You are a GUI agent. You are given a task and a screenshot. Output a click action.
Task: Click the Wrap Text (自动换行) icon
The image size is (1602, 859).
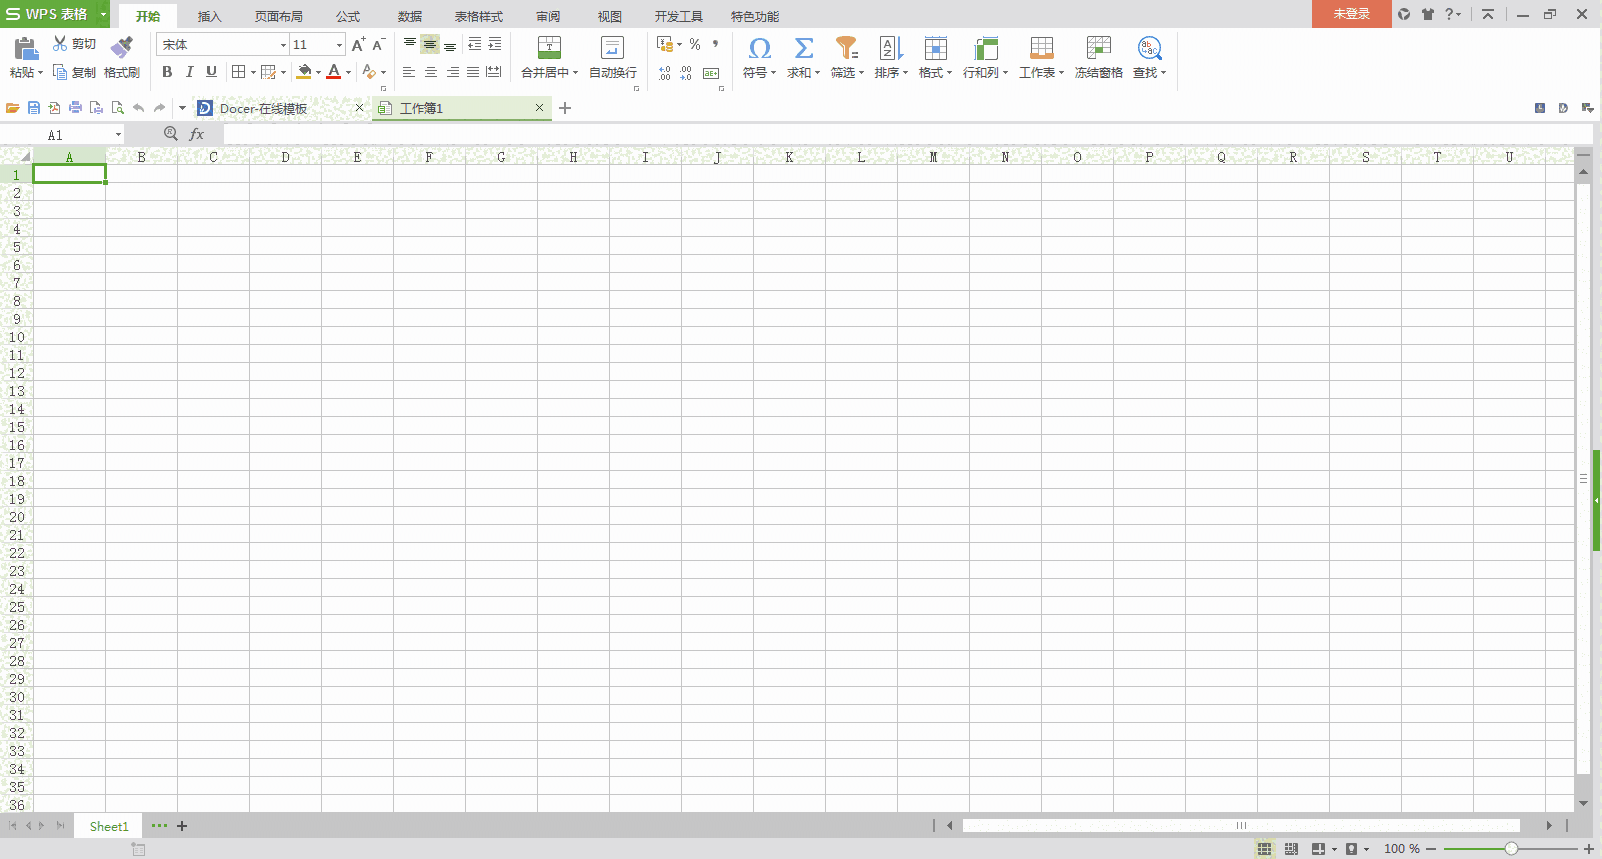(612, 48)
